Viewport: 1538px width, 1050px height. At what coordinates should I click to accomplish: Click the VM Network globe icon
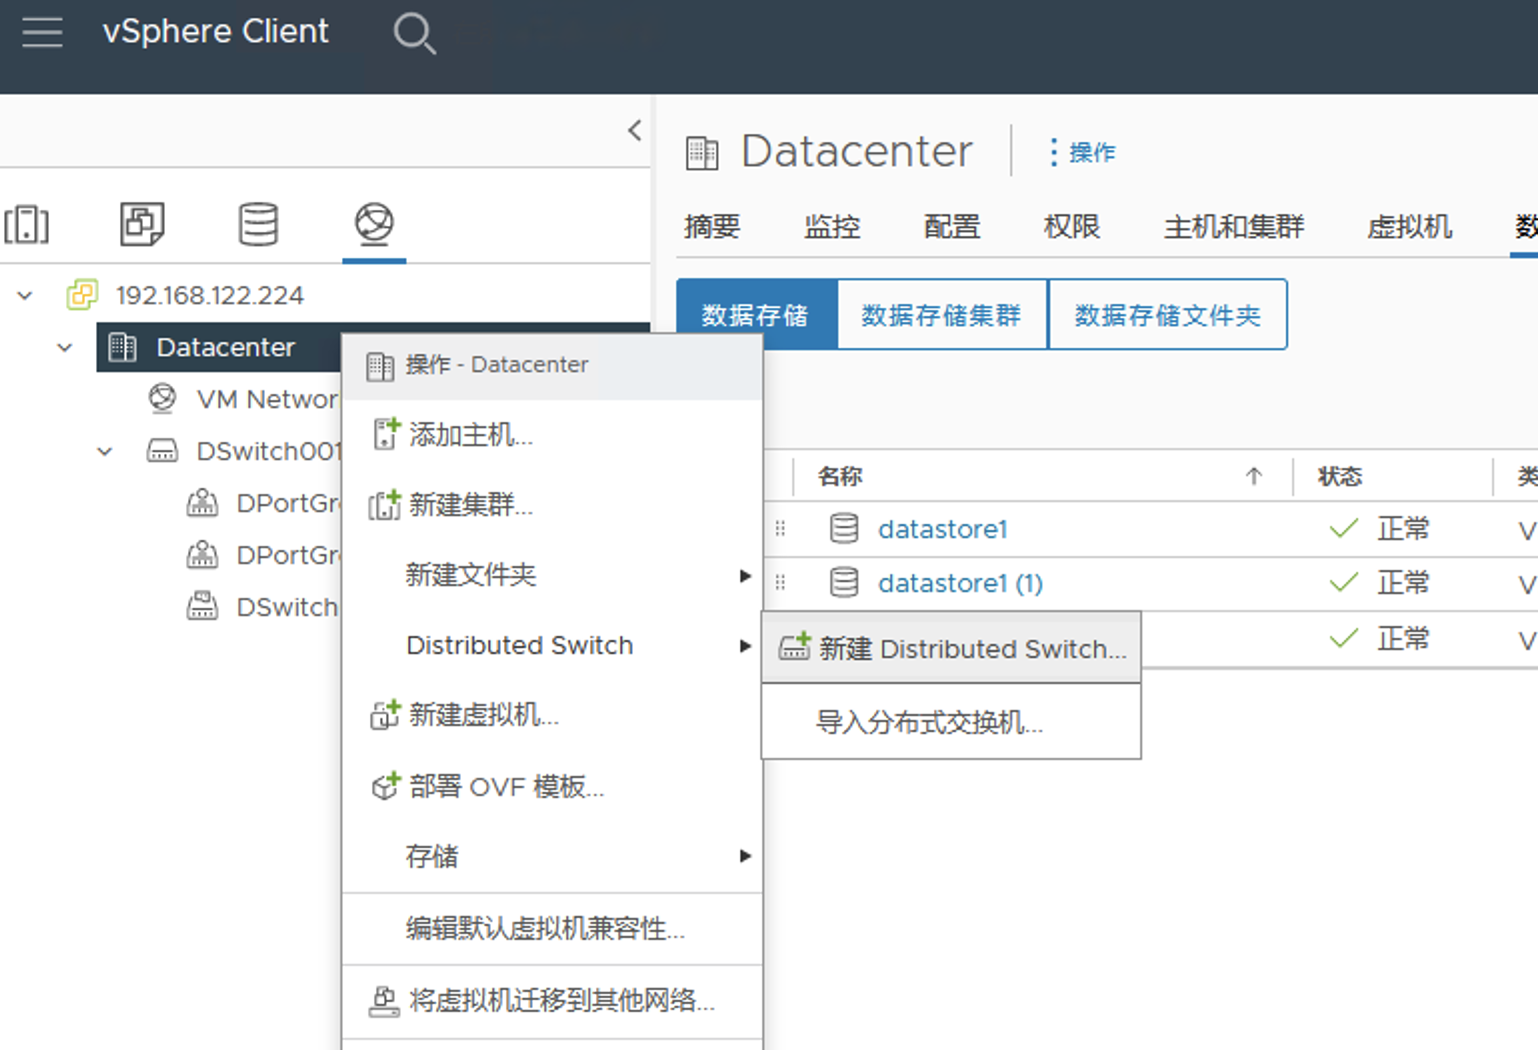162,398
